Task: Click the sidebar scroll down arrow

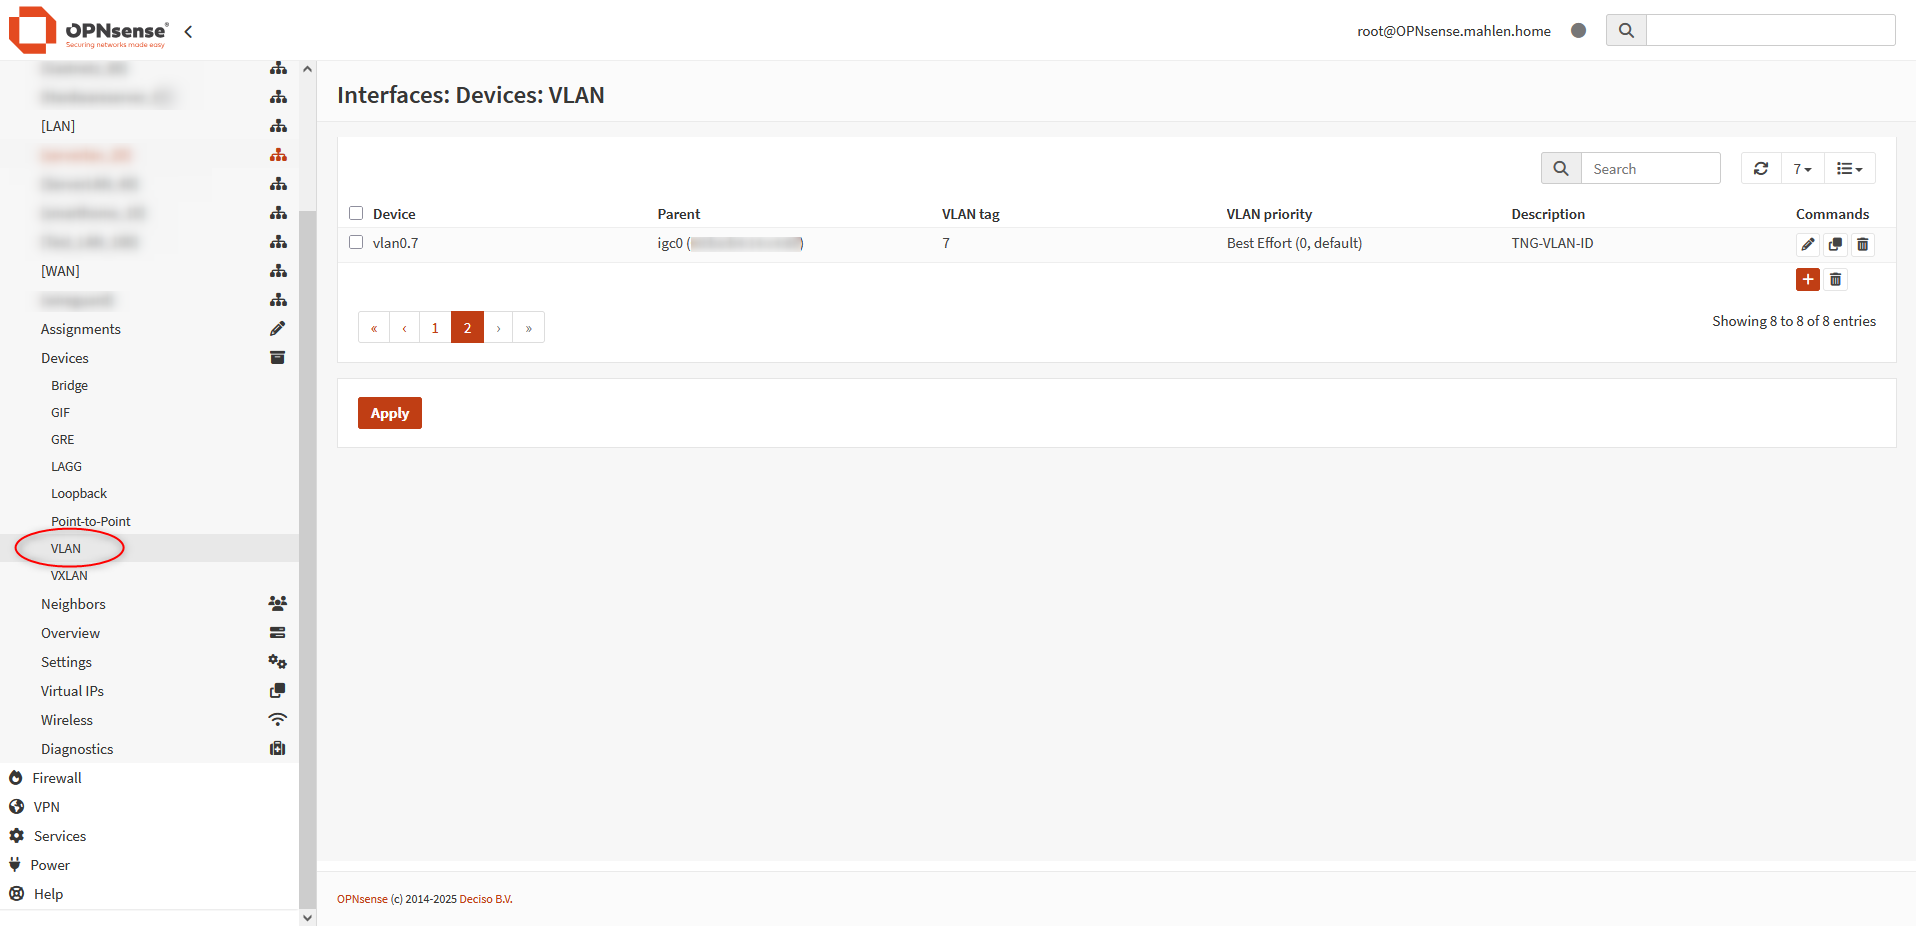Action: click(307, 917)
